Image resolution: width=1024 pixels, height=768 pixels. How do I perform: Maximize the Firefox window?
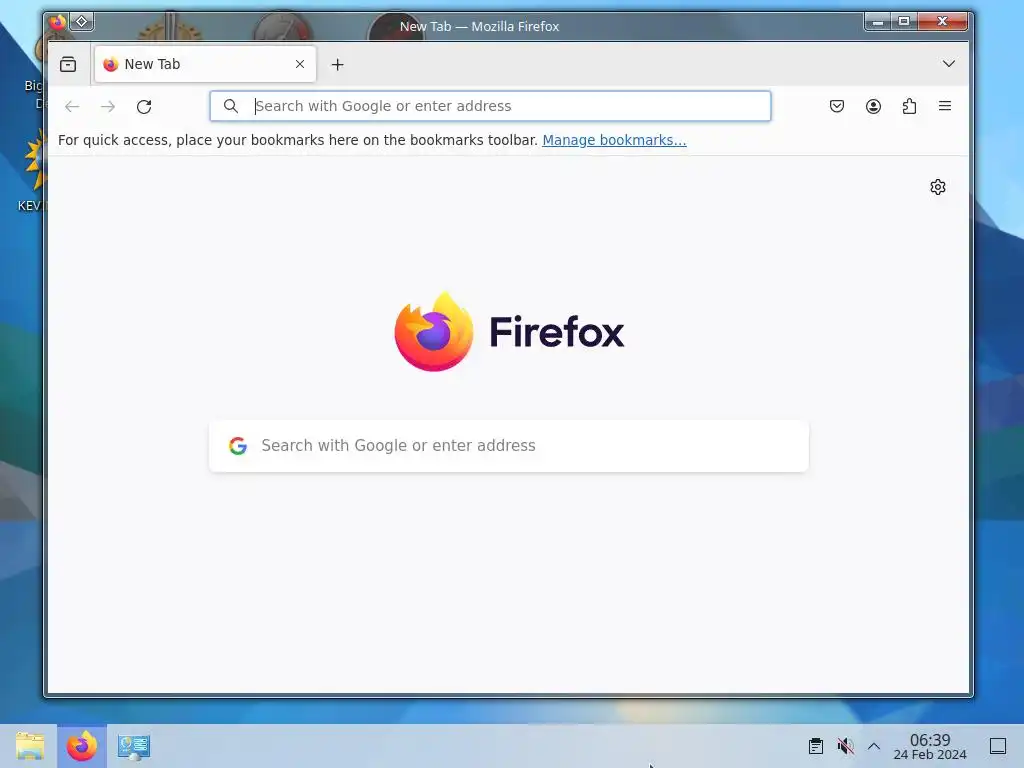904,22
